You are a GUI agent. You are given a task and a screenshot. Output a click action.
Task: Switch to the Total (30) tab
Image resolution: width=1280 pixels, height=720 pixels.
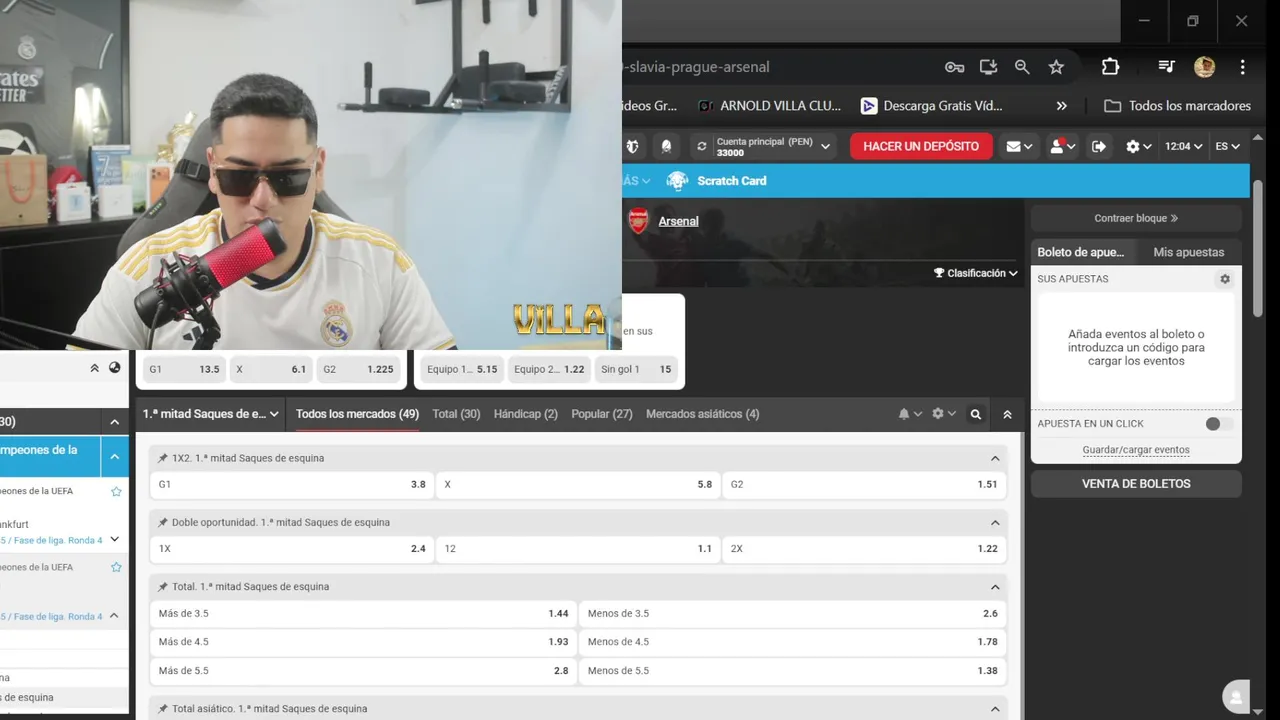(456, 414)
